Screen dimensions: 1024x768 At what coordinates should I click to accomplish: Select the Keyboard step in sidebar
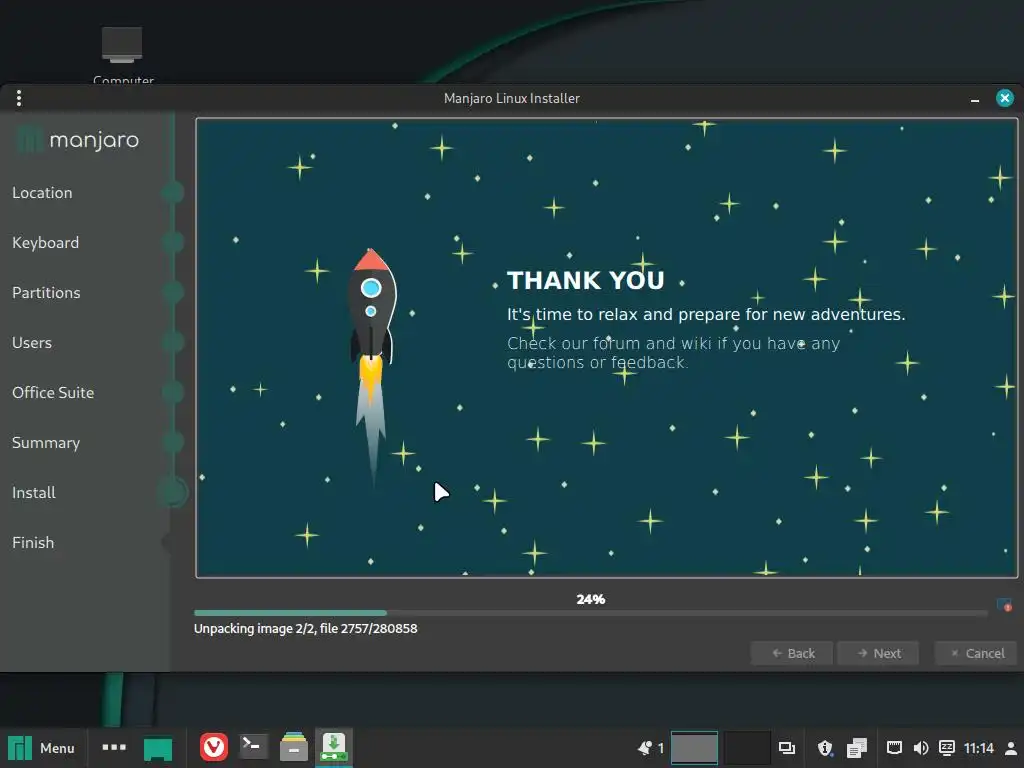[46, 243]
